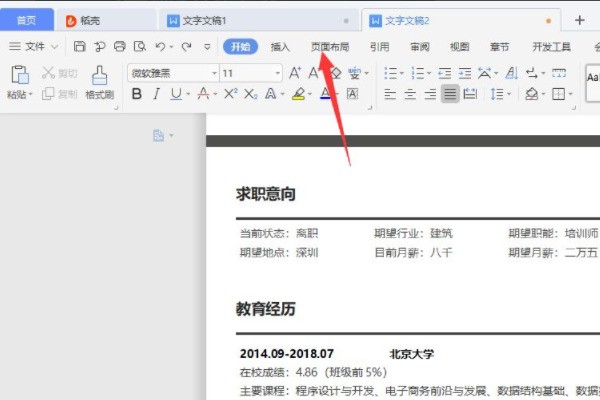Image resolution: width=600 pixels, height=400 pixels.
Task: Open the 稻壳 tab
Action: pos(105,20)
